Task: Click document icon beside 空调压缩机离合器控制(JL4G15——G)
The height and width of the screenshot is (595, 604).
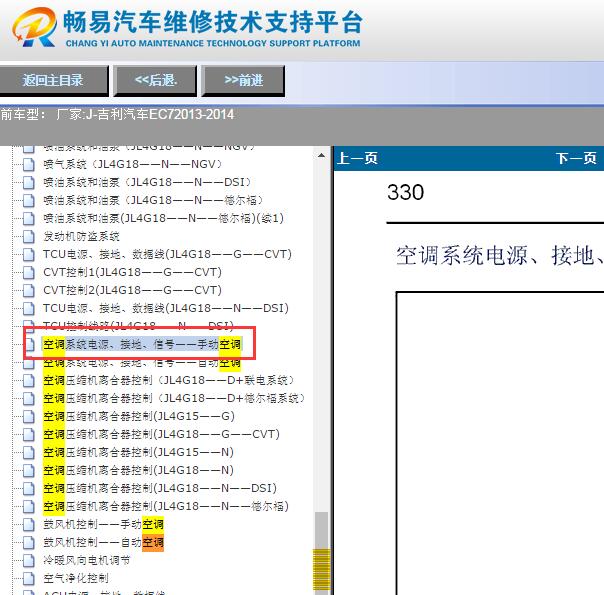Action: tap(29, 416)
